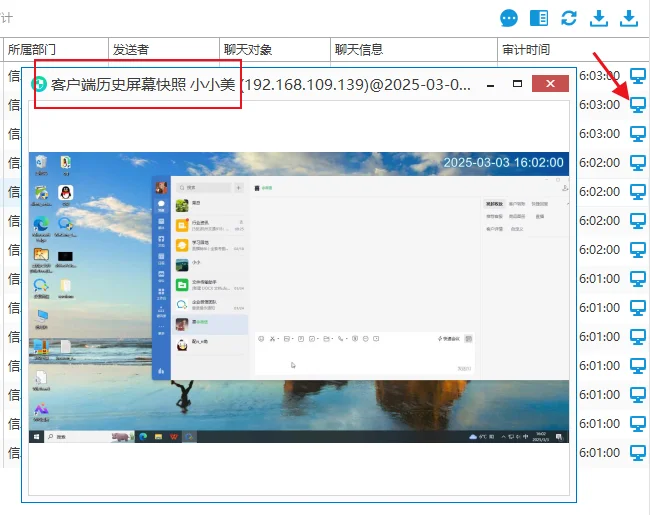
Task: Open screen snapshot for third 6:03:00 row
Action: [638, 134]
